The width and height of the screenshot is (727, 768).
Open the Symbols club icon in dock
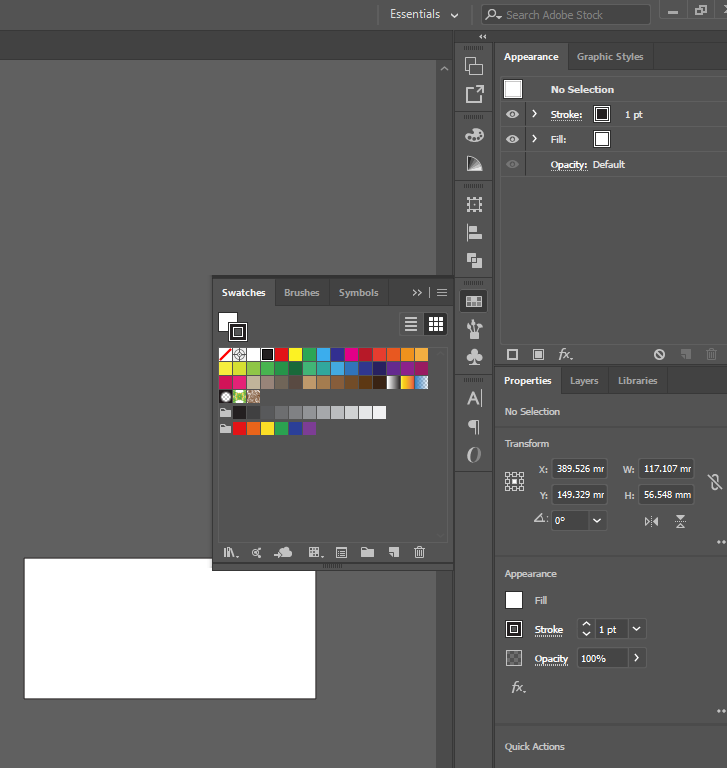[x=474, y=357]
